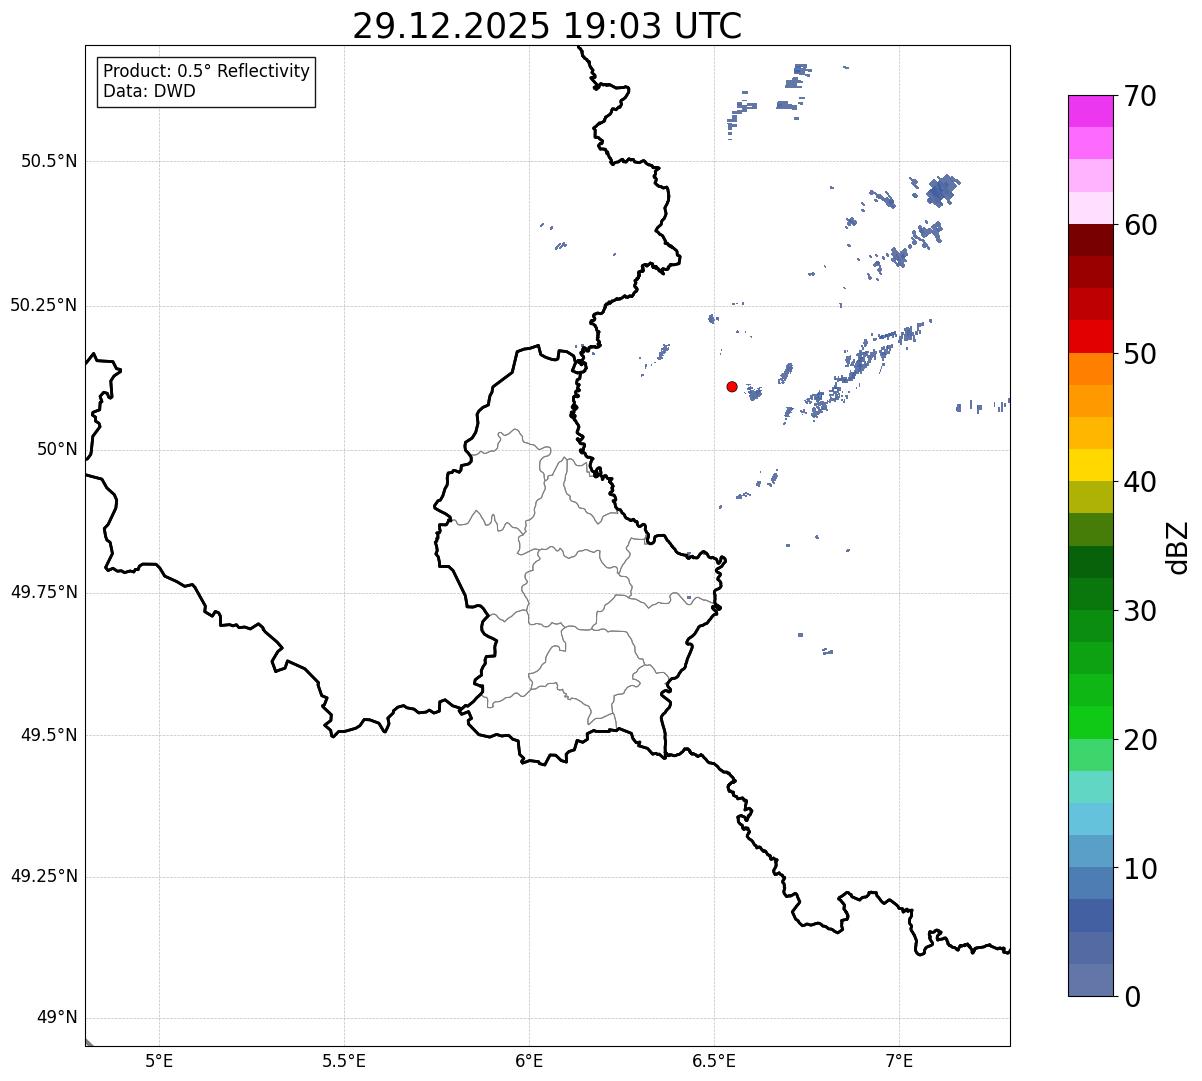
Task: Click the 5.5°E longitude label
Action: tap(344, 1061)
